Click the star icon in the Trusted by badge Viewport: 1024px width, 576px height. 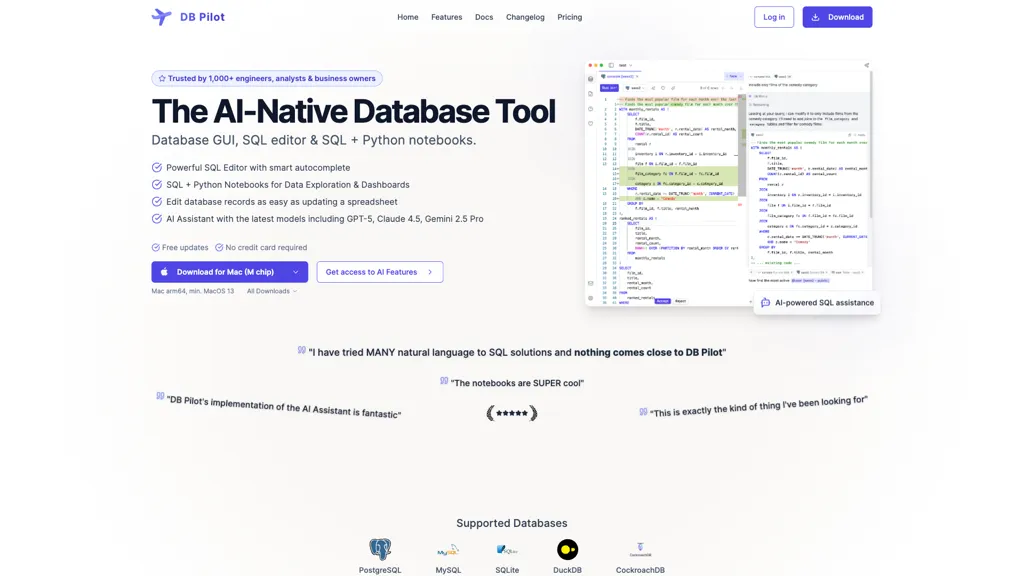coord(160,78)
